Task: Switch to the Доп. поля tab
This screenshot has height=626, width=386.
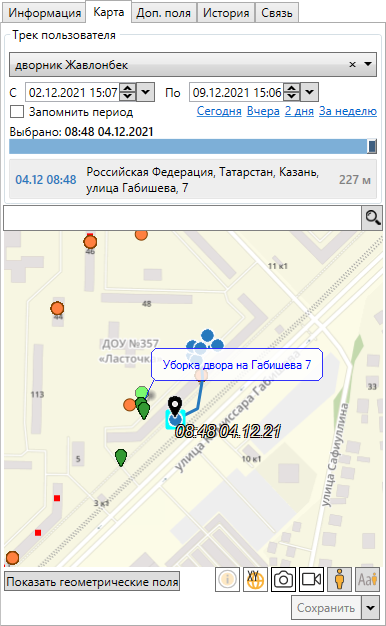Action: pos(164,13)
